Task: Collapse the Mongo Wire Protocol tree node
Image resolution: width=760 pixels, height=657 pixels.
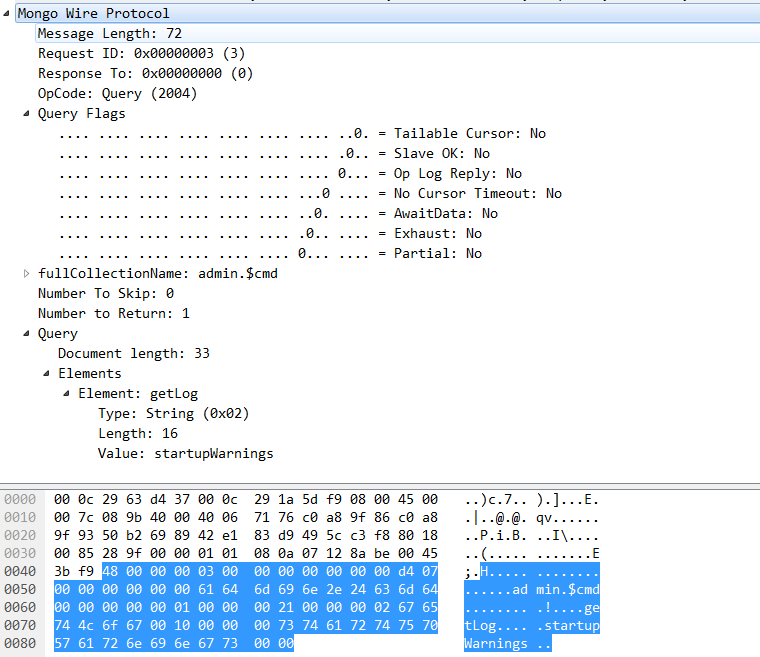Action: pyautogui.click(x=6, y=14)
